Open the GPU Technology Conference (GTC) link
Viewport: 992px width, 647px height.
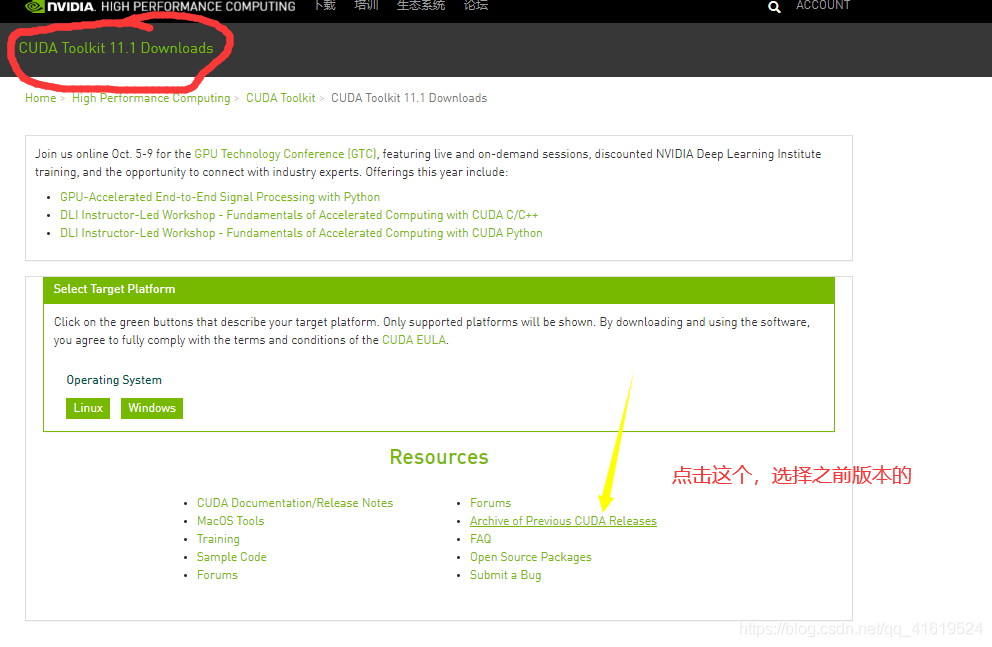tap(286, 154)
